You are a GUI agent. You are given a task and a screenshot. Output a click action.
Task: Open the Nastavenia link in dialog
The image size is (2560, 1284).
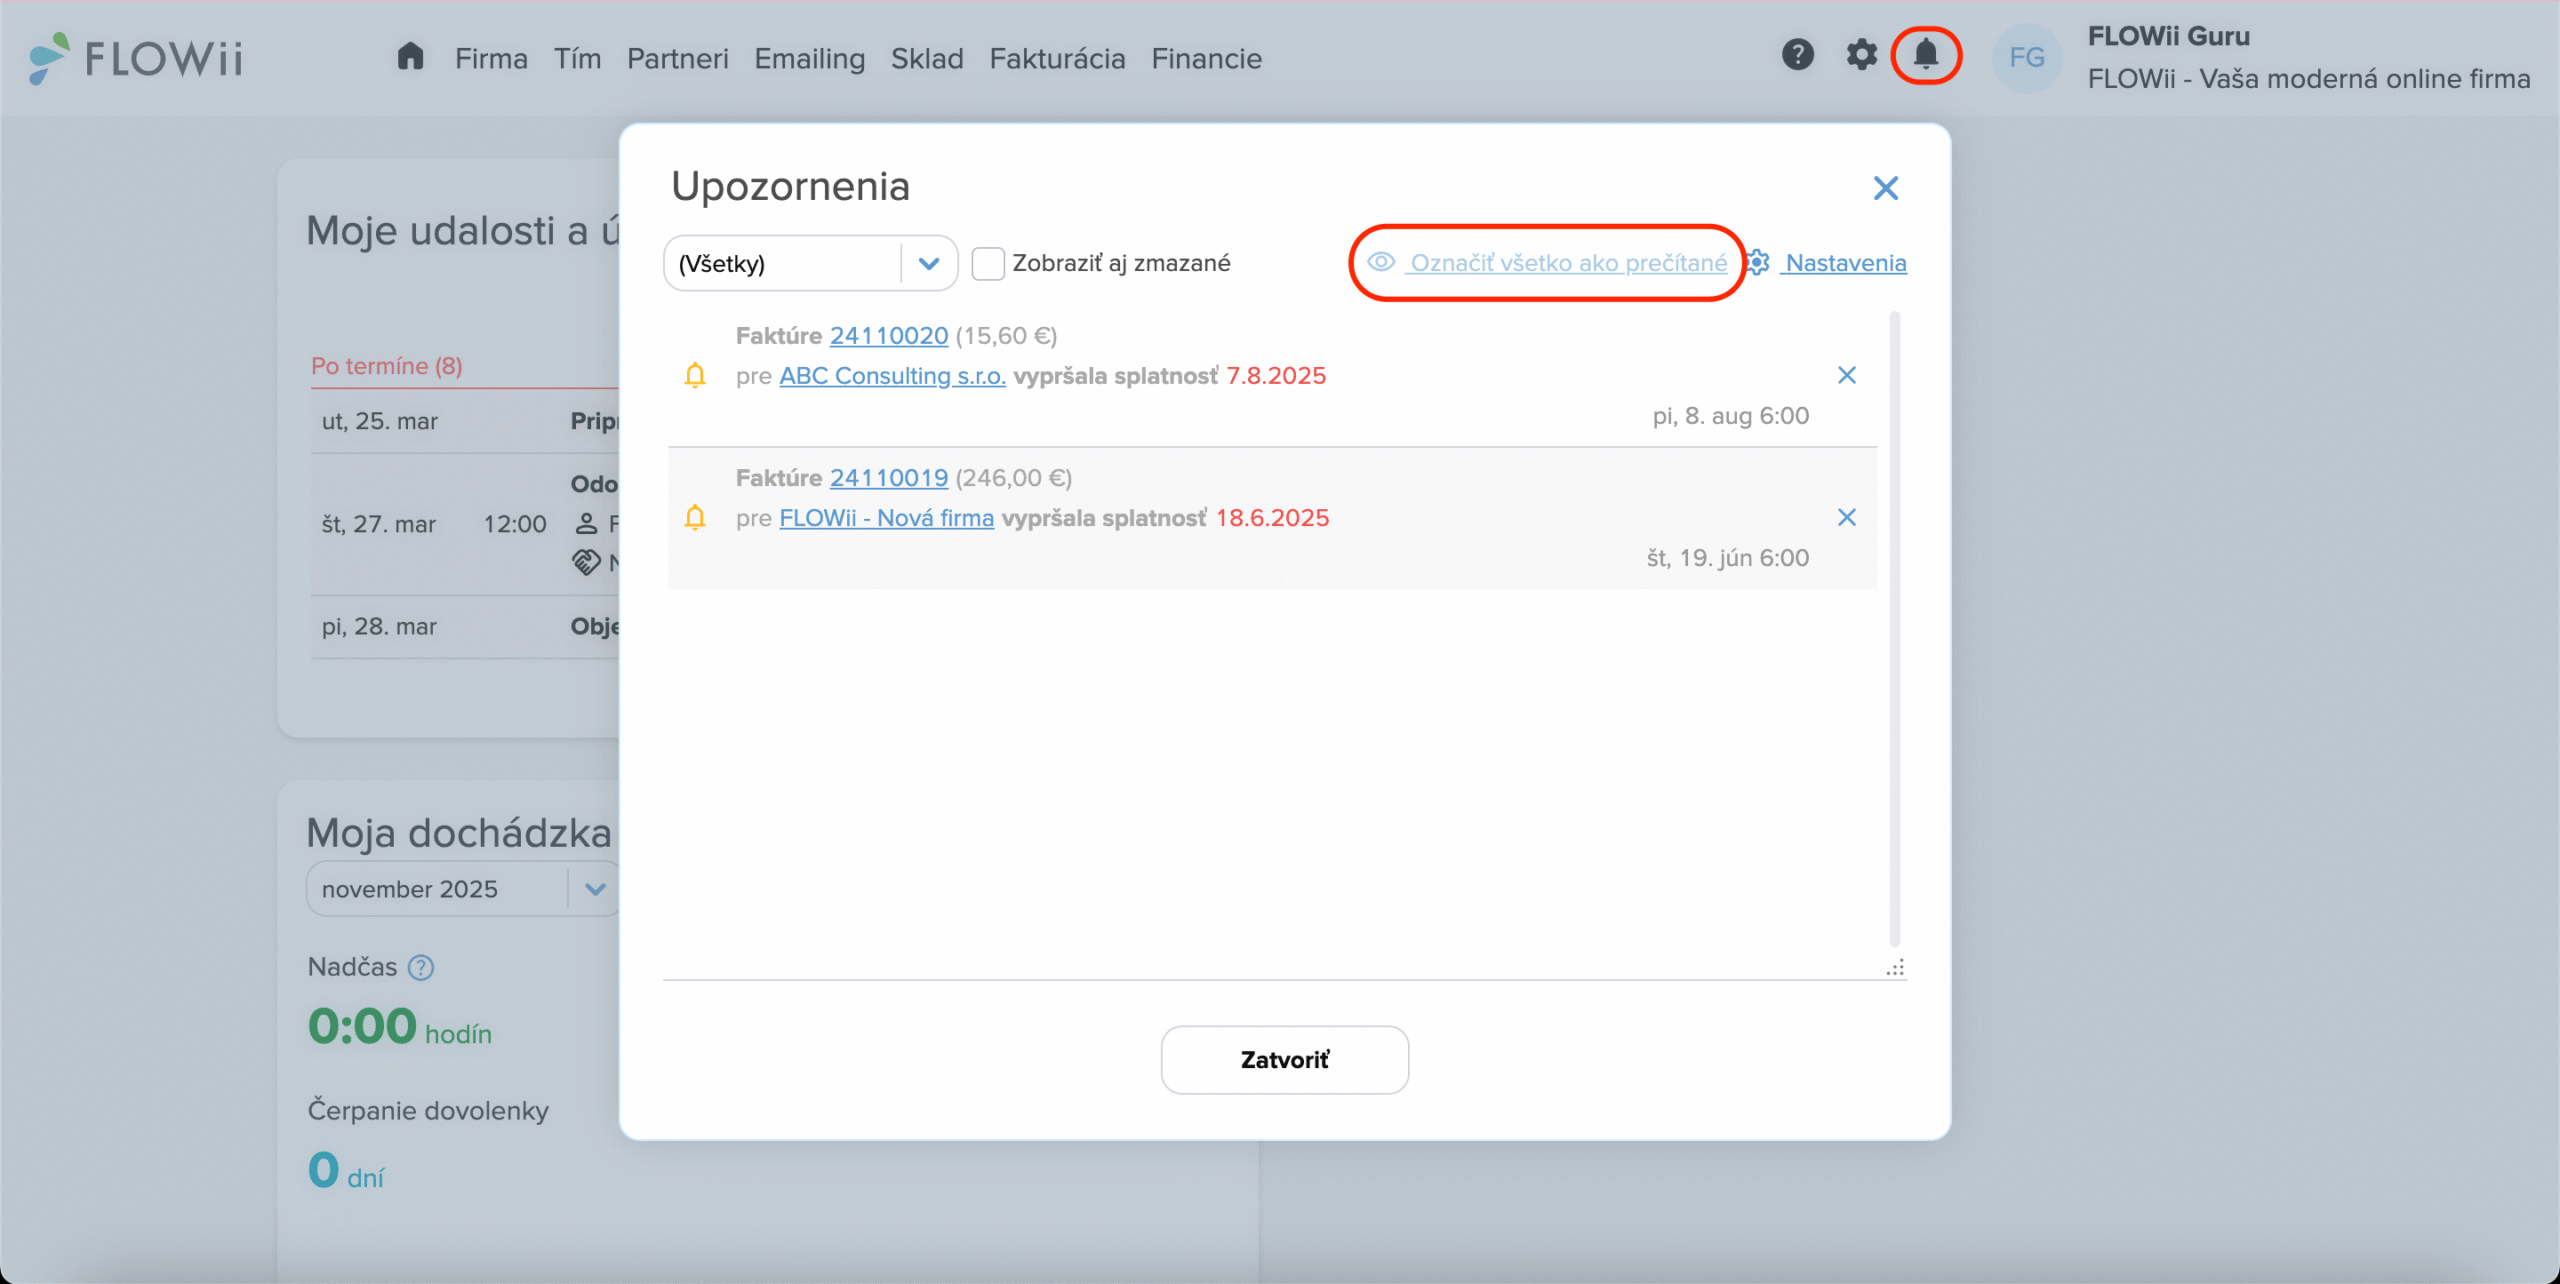[x=1845, y=263]
